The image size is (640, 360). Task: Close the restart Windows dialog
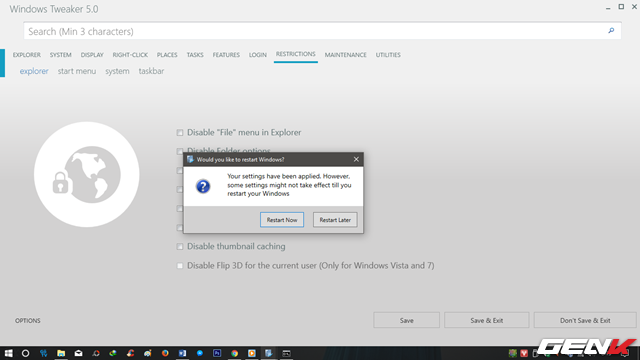pyautogui.click(x=356, y=159)
